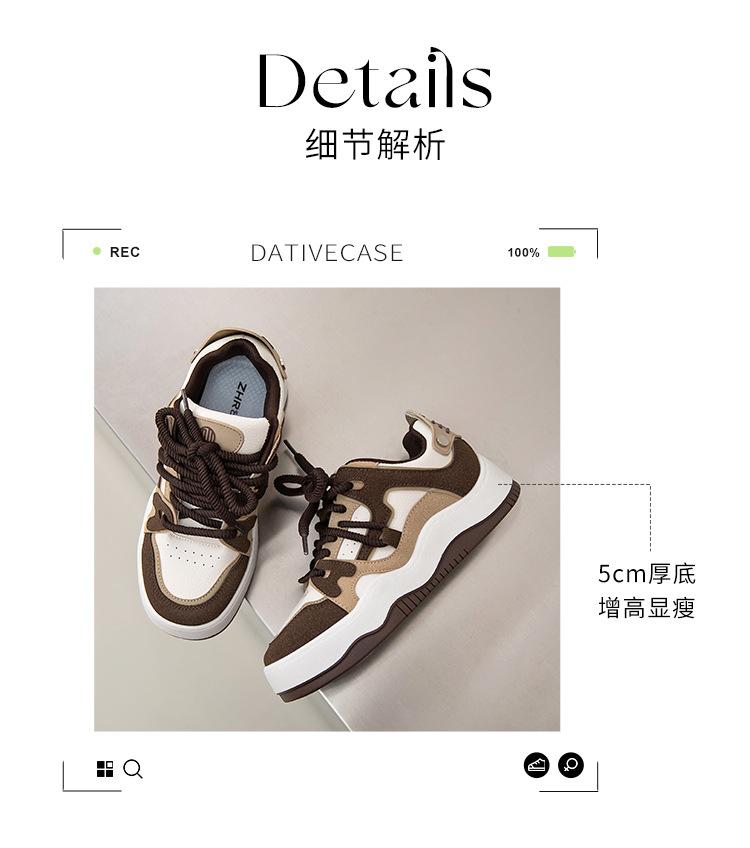Click the metal heel tab of right sneaker

443,435
